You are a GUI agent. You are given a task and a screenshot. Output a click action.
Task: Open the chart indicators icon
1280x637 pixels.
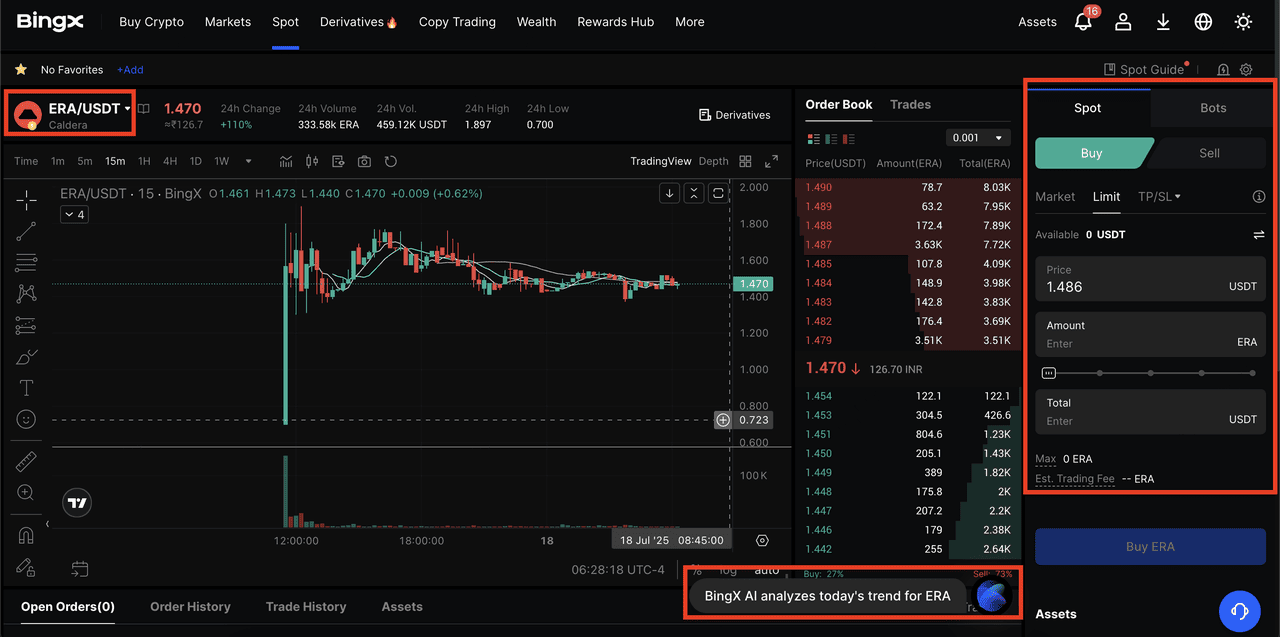pos(287,161)
